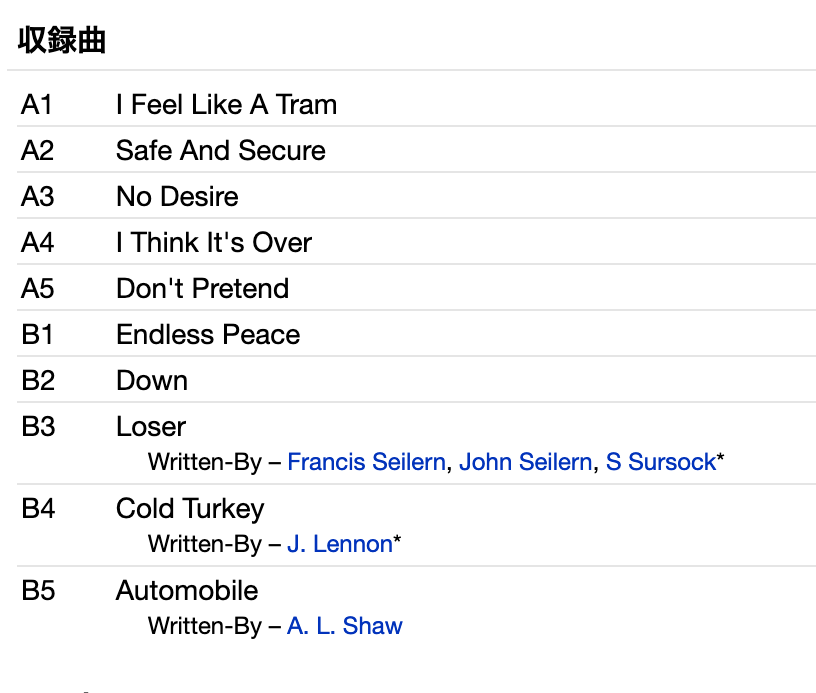Open the Francis Seilern artist link
The image size is (816, 693).
[366, 462]
